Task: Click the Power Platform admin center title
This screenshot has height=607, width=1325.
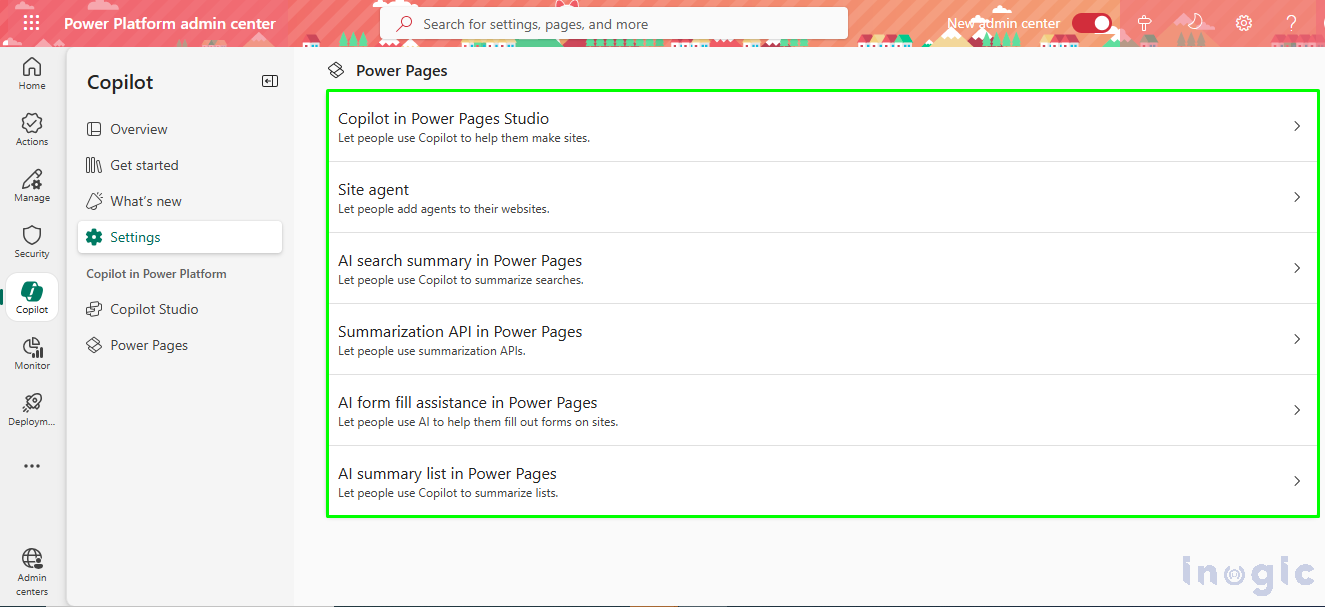Action: [x=170, y=23]
